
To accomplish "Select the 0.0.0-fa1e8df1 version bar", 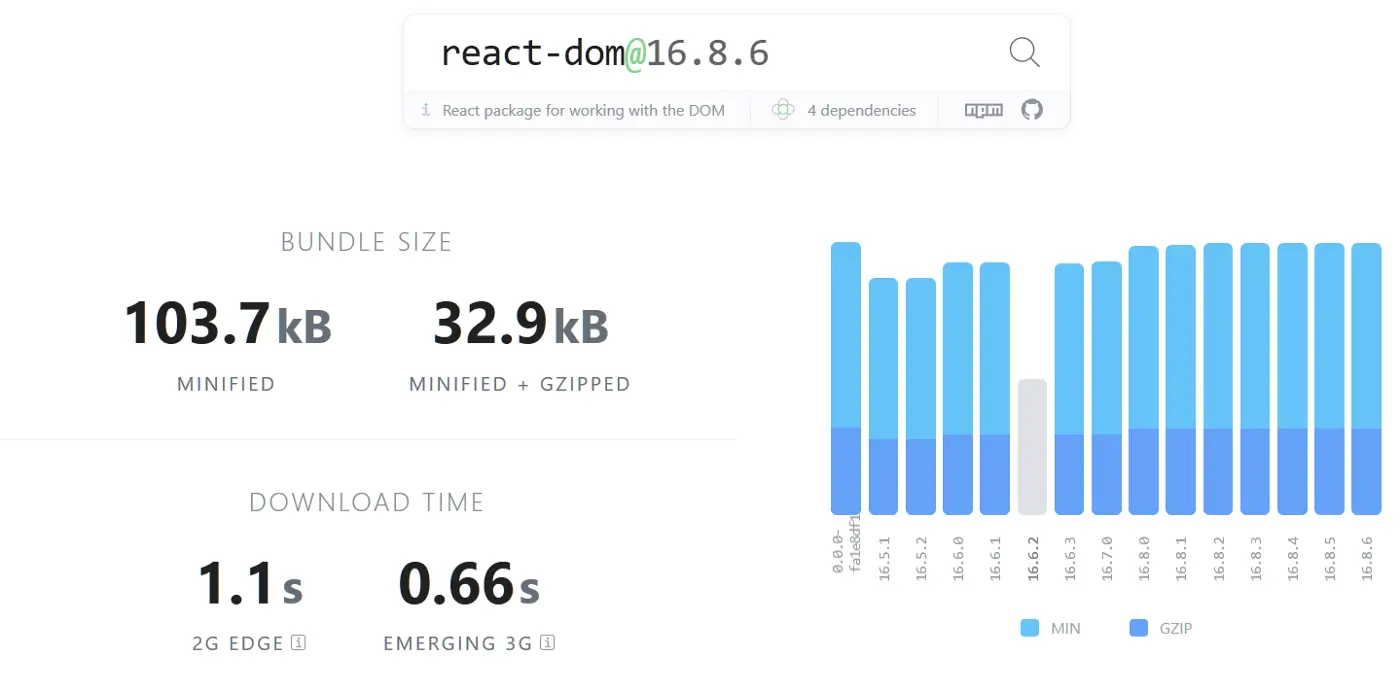I will (846, 378).
